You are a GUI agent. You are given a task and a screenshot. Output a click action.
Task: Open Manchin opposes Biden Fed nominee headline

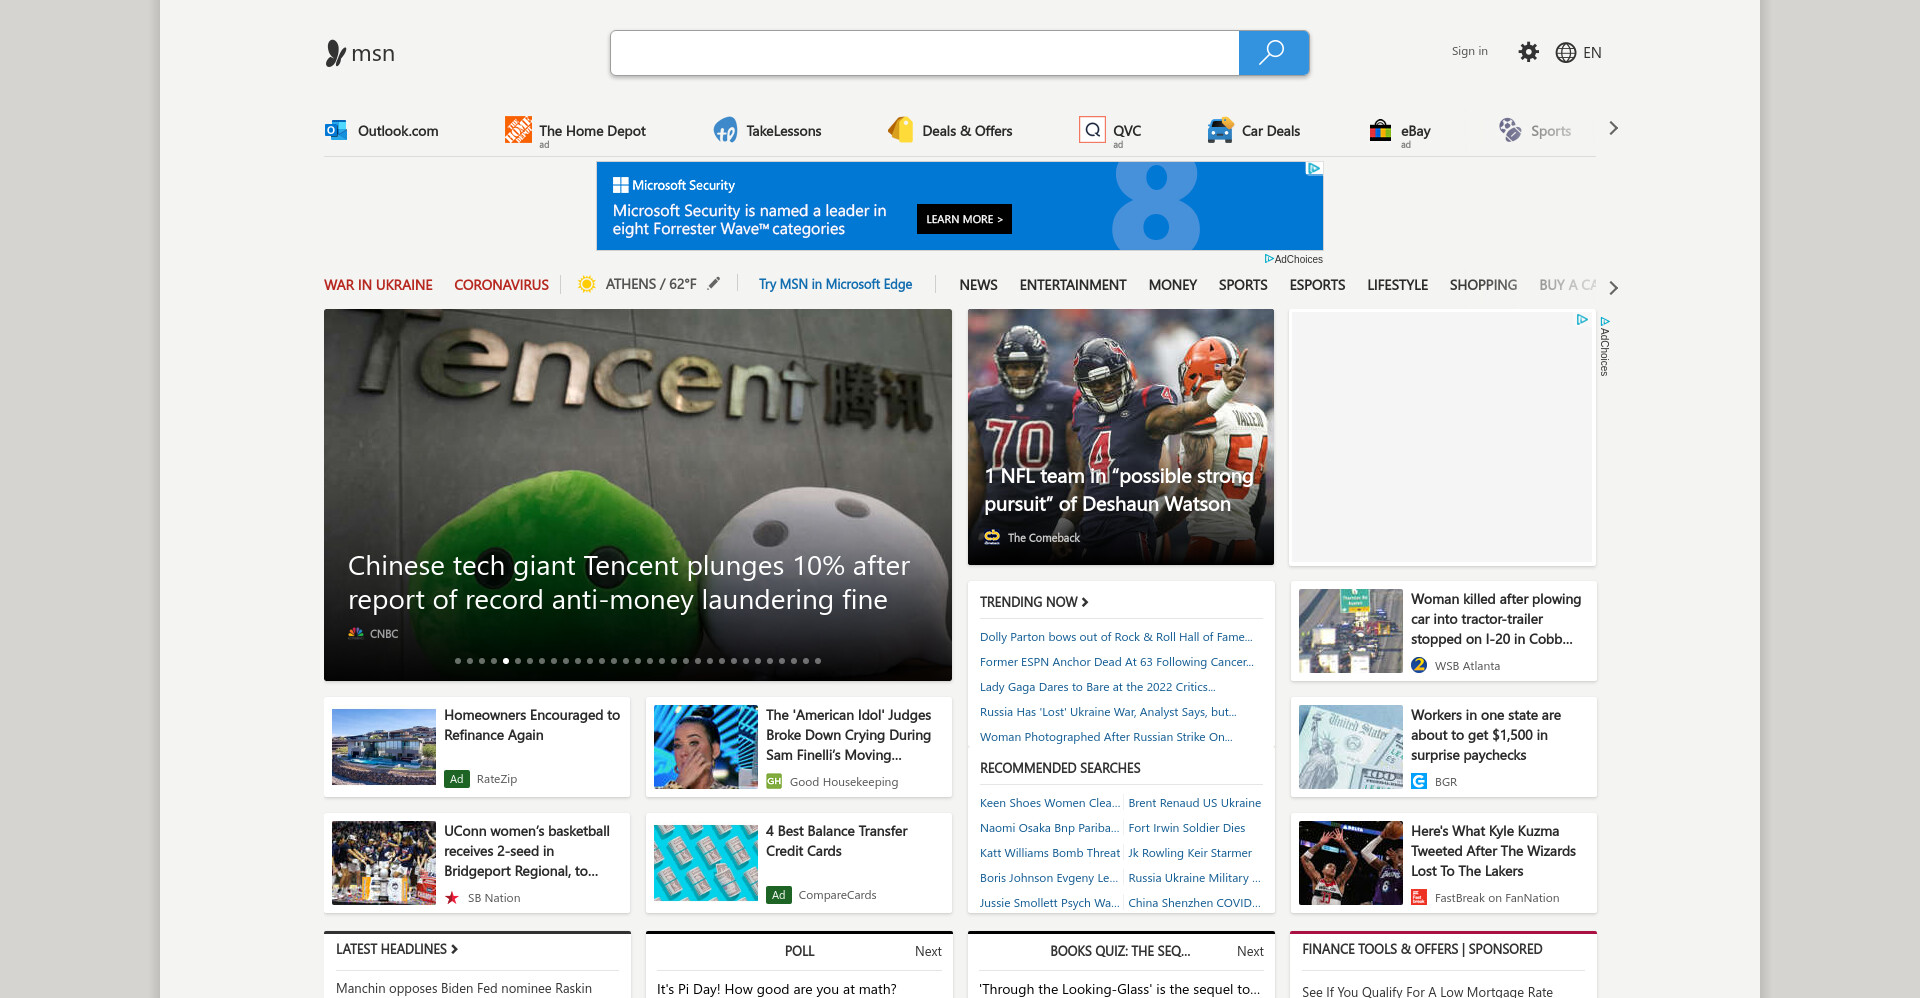(x=464, y=988)
